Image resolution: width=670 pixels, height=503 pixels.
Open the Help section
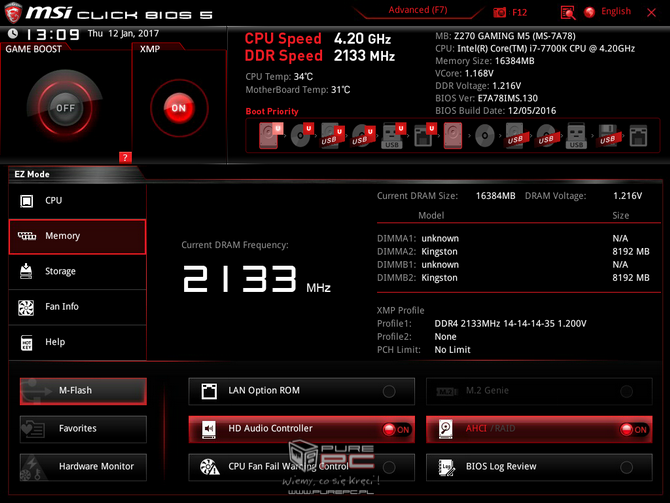pyautogui.click(x=77, y=342)
